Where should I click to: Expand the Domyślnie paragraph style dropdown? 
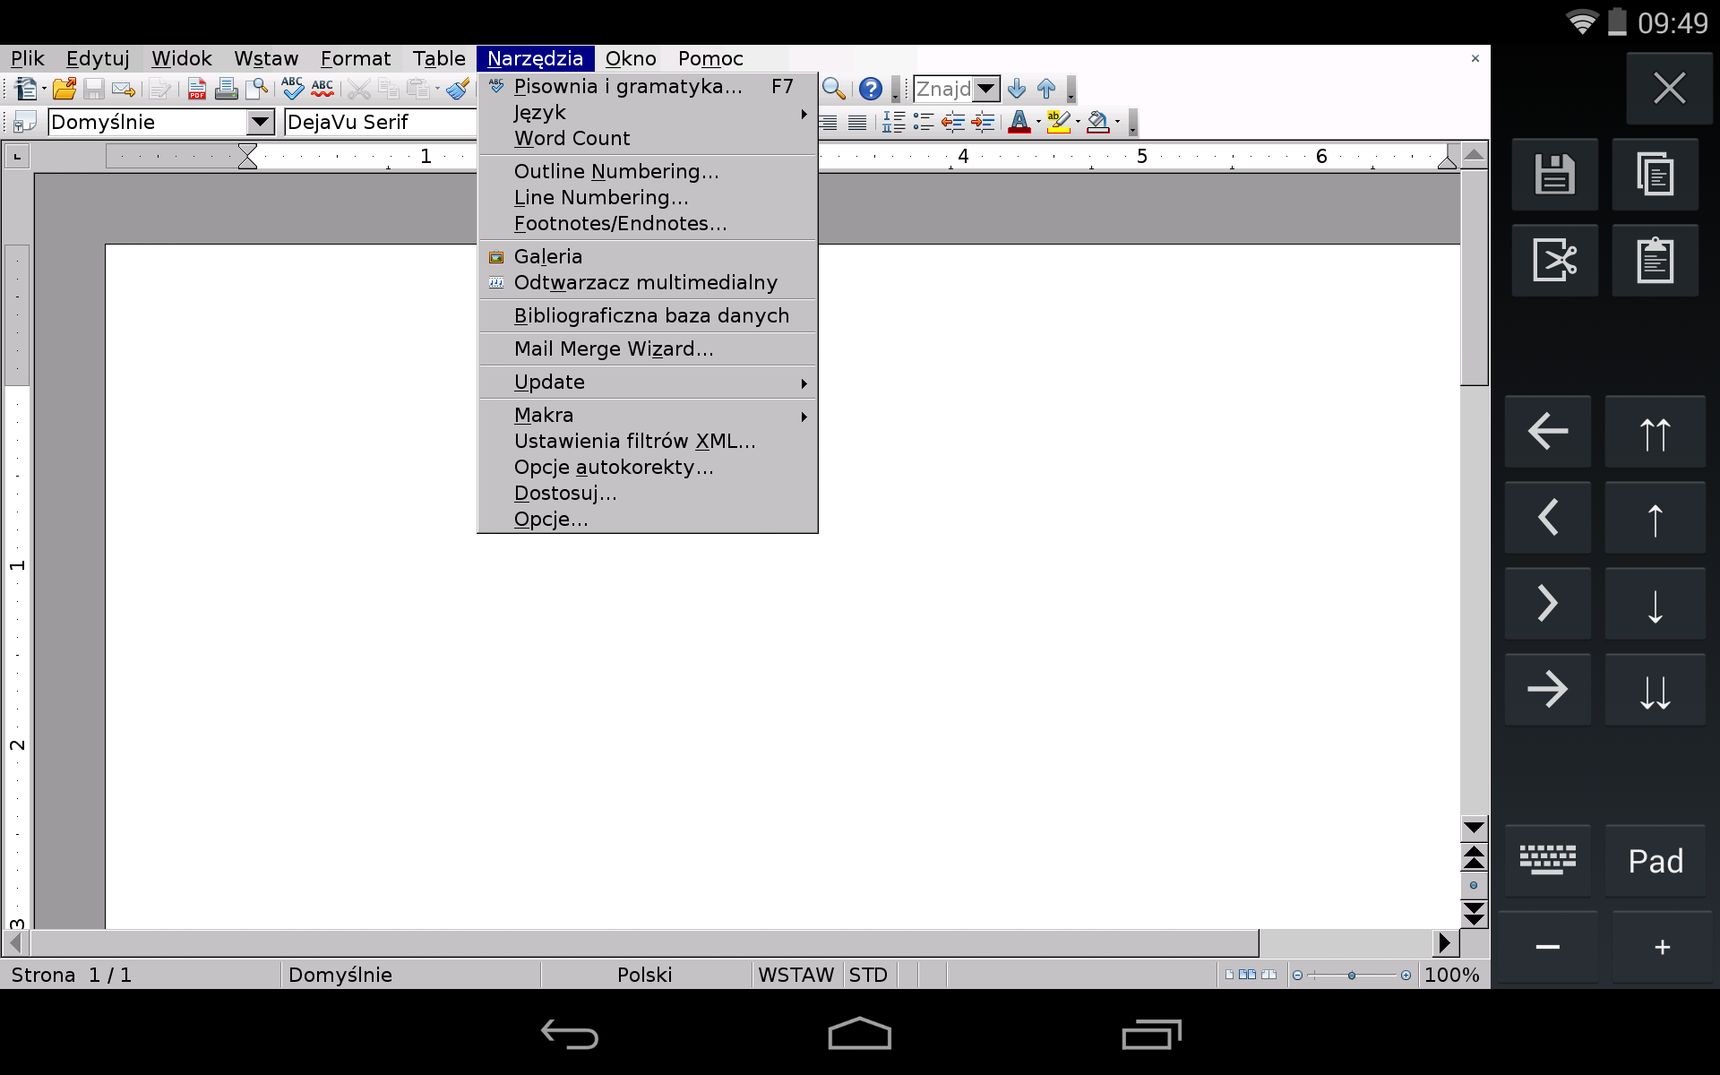[260, 122]
